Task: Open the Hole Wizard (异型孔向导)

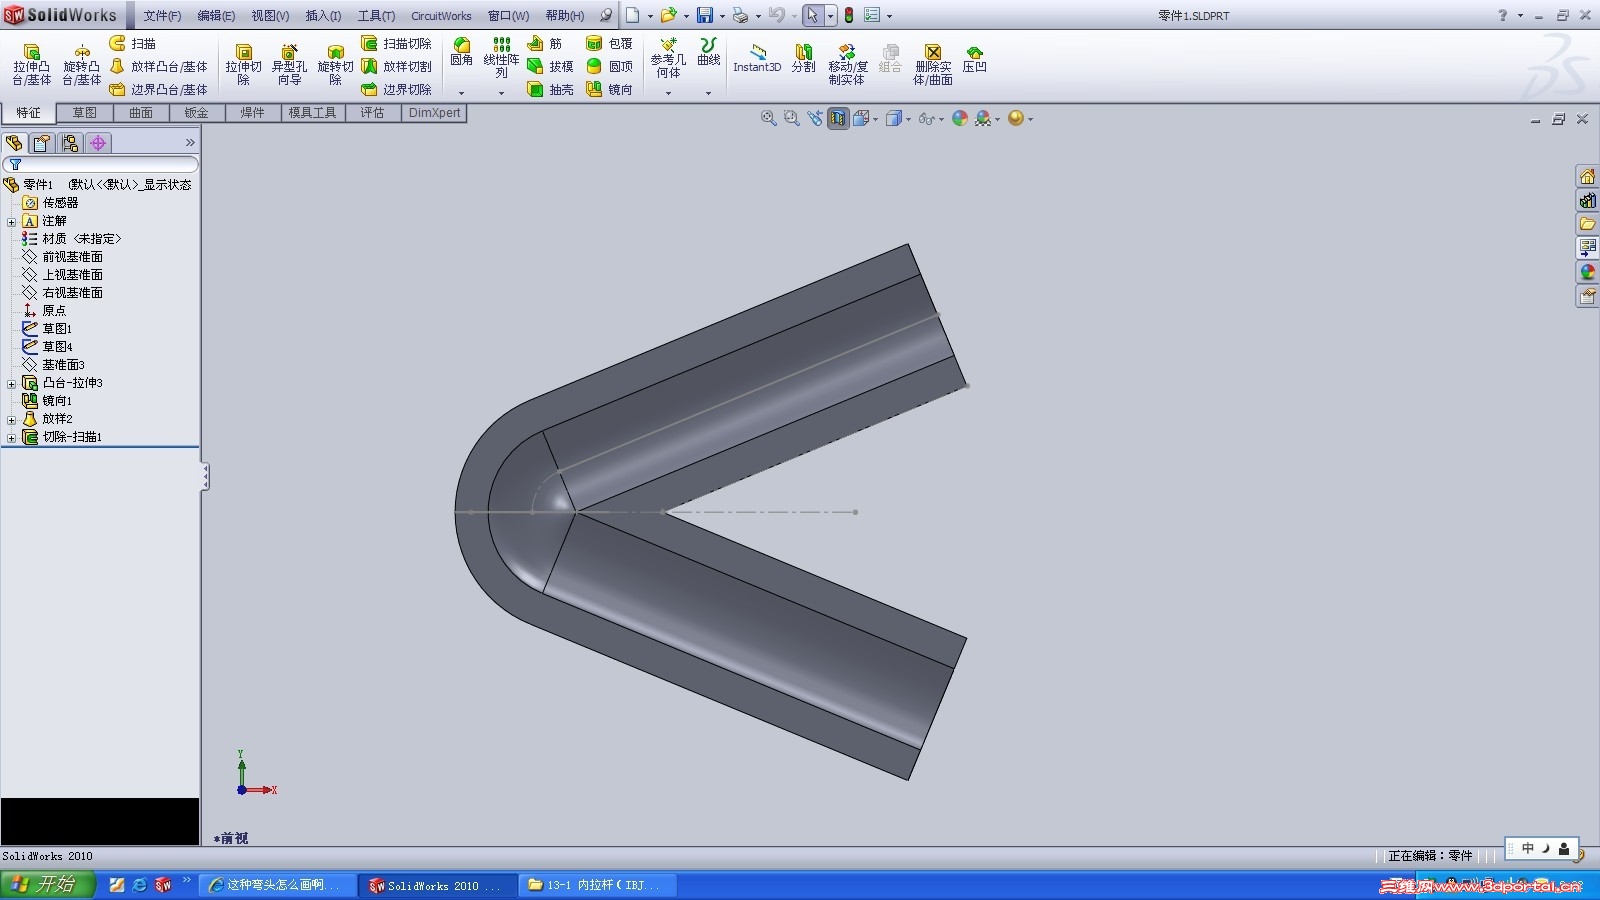Action: (x=289, y=65)
